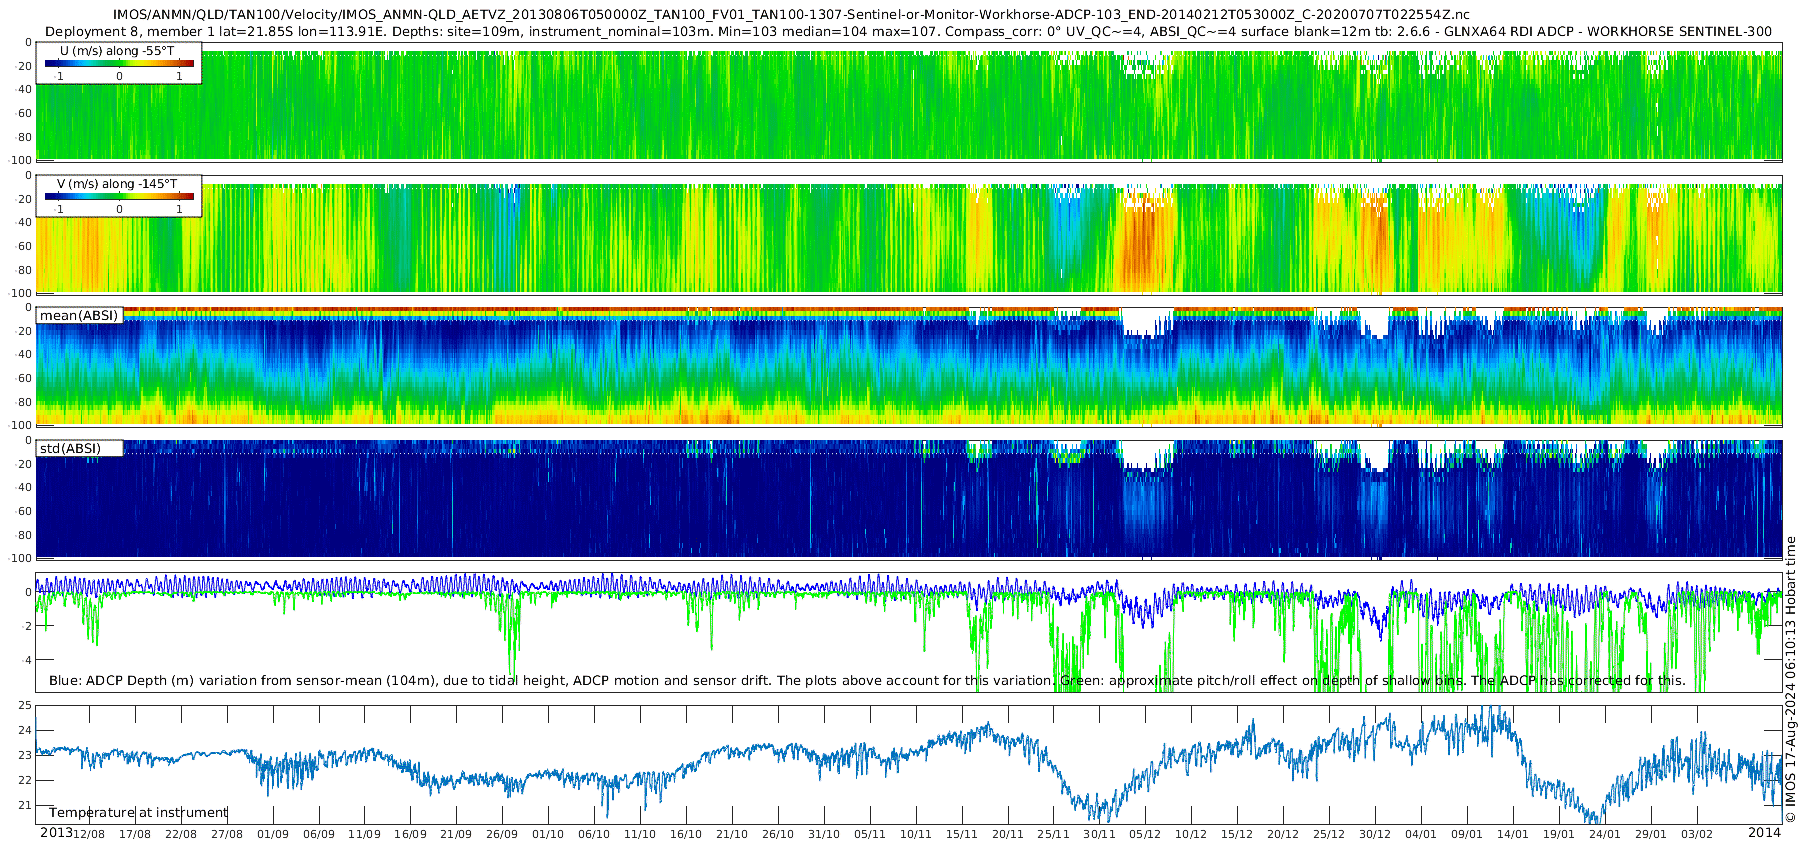This screenshot has width=1800, height=850.
Task: Click the 14/01 date tick label
Action: [1513, 834]
